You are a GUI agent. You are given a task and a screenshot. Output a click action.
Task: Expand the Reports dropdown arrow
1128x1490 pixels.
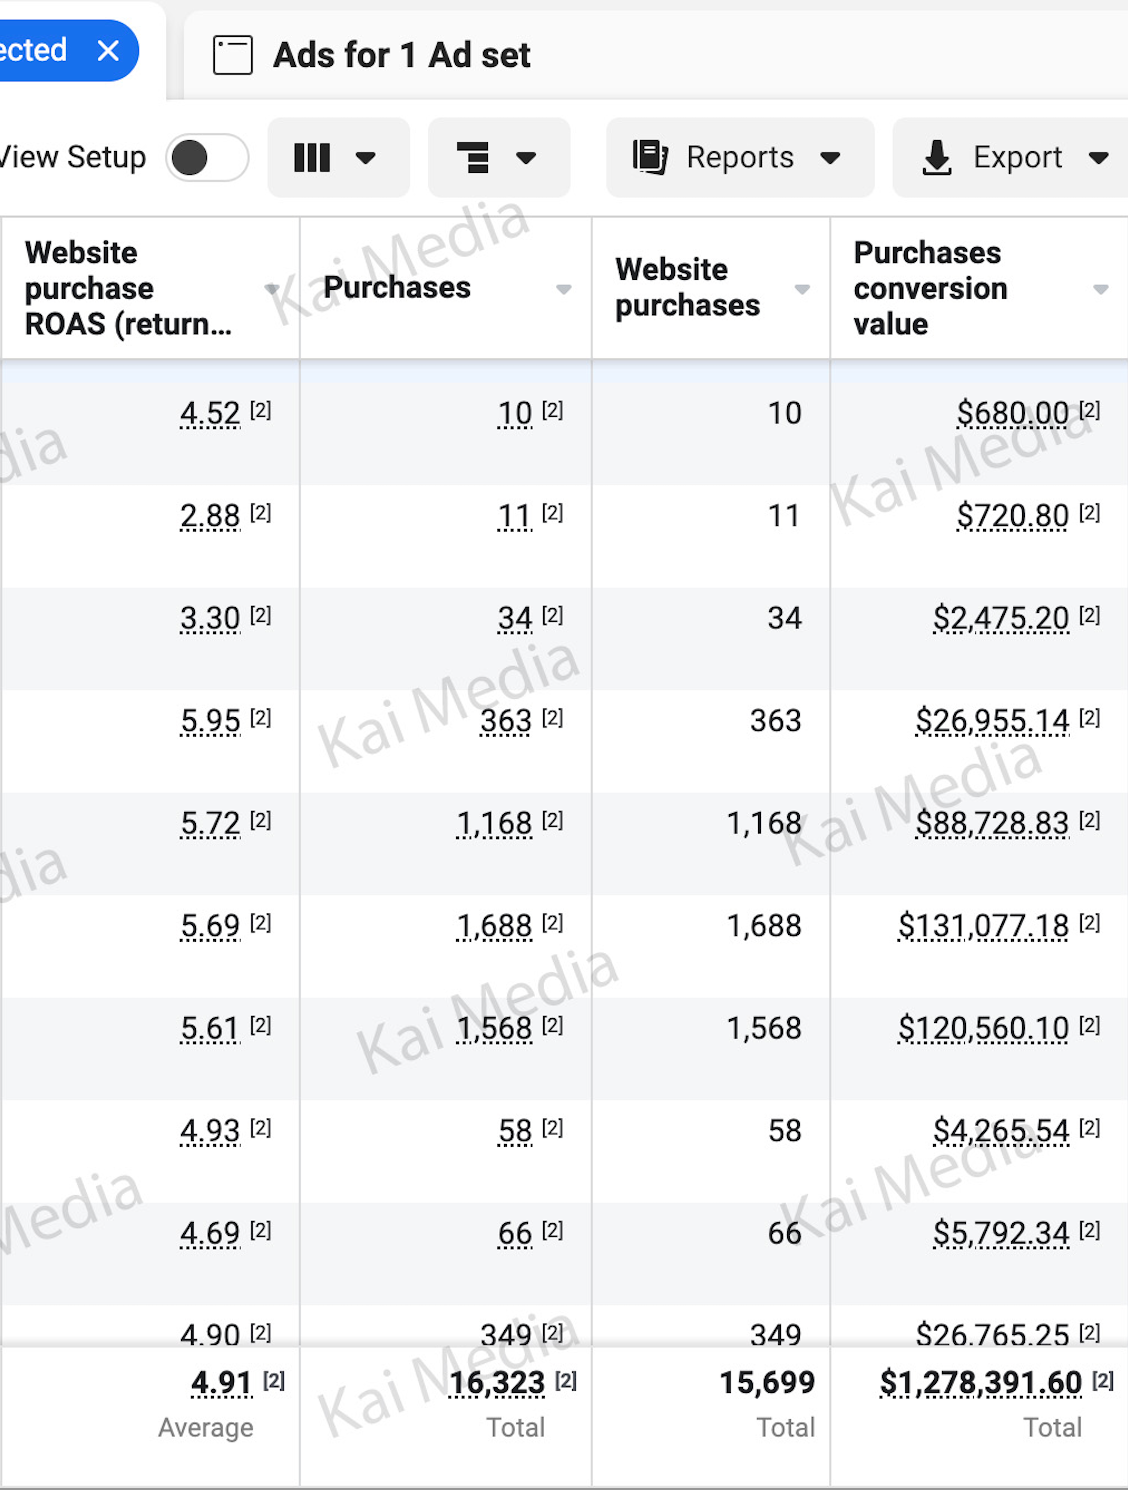tap(830, 158)
